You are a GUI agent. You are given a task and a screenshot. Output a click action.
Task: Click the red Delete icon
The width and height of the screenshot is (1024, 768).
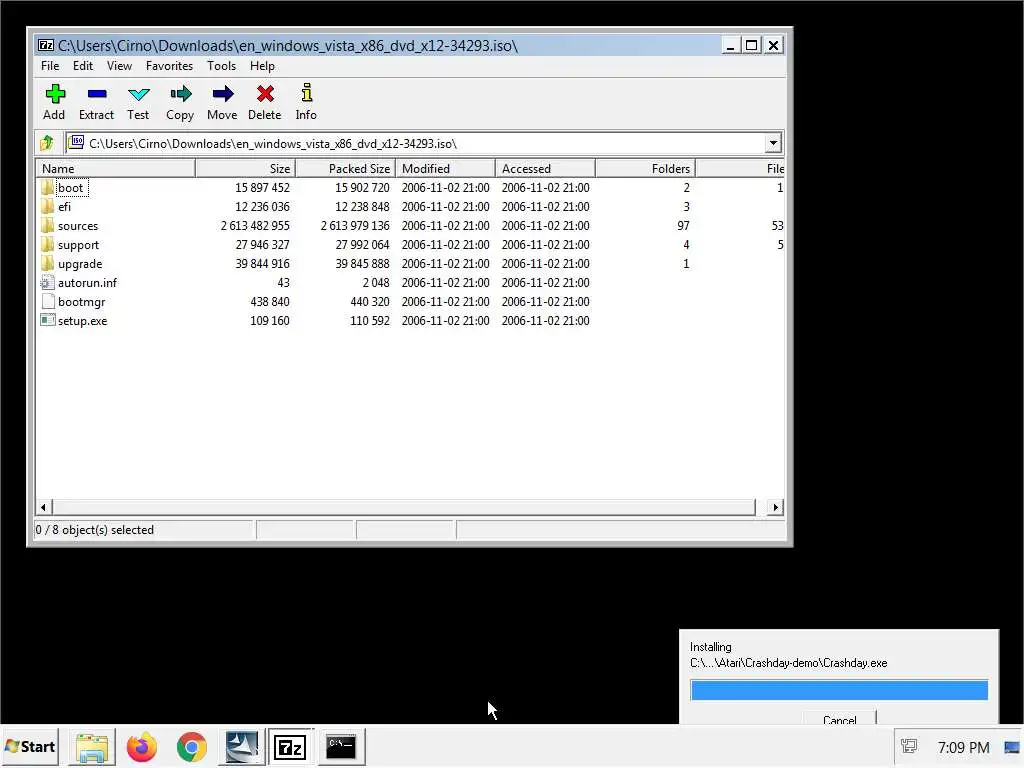click(x=264, y=94)
